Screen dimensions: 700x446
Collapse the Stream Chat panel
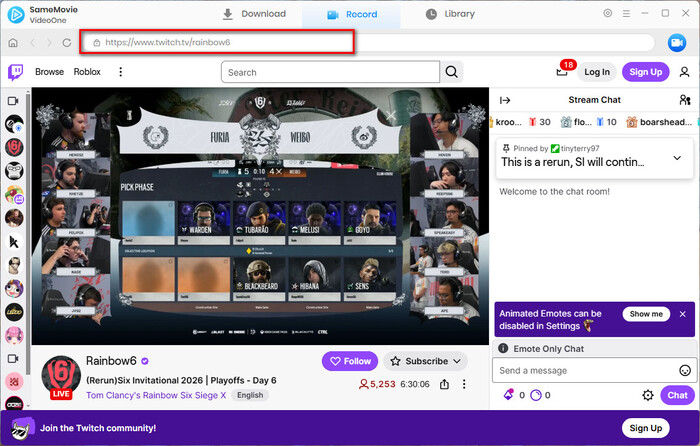[505, 100]
